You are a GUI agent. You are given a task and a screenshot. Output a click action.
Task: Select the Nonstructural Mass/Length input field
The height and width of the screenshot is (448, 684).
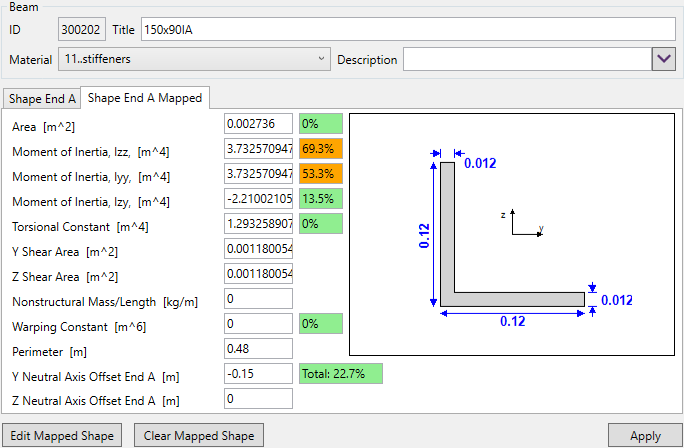click(x=258, y=299)
